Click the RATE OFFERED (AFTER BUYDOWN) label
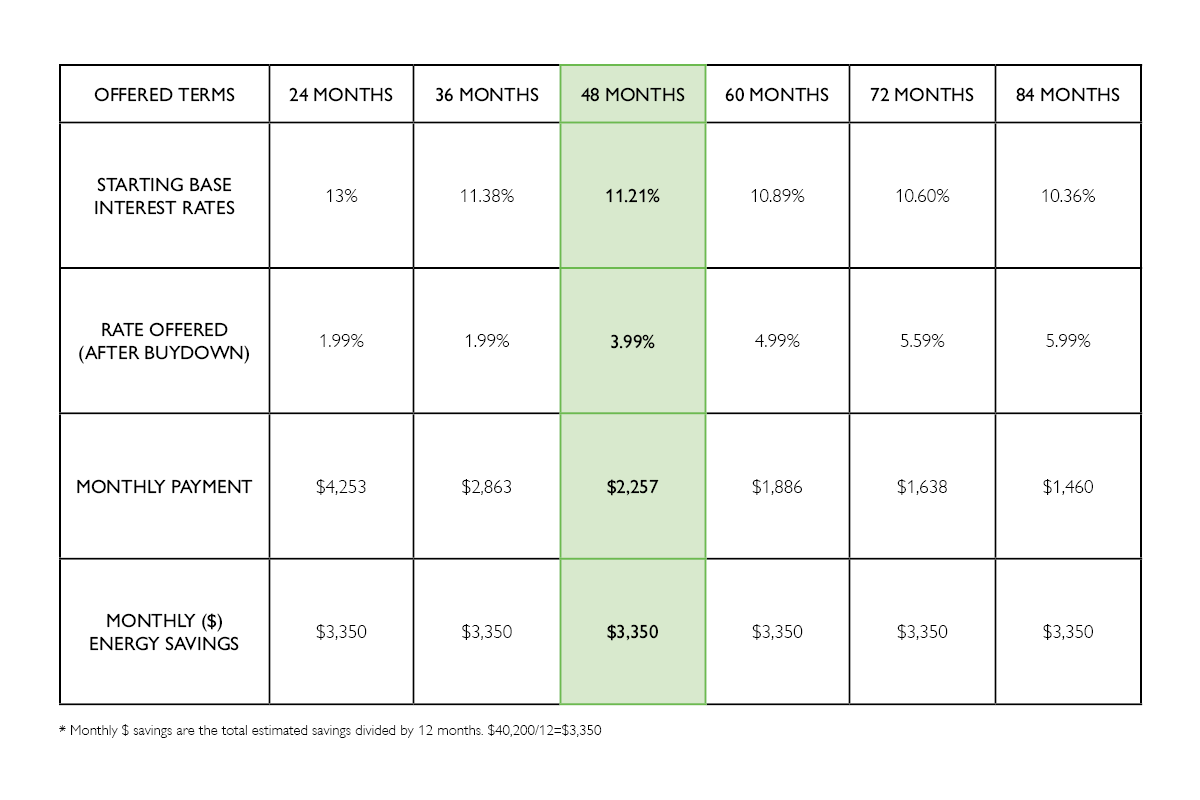The width and height of the screenshot is (1200, 800). [165, 341]
